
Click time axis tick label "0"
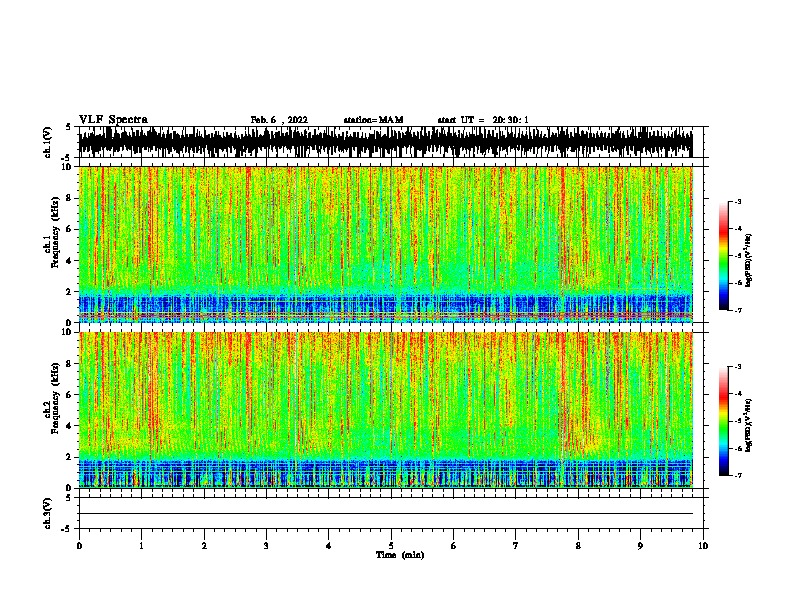[x=79, y=546]
